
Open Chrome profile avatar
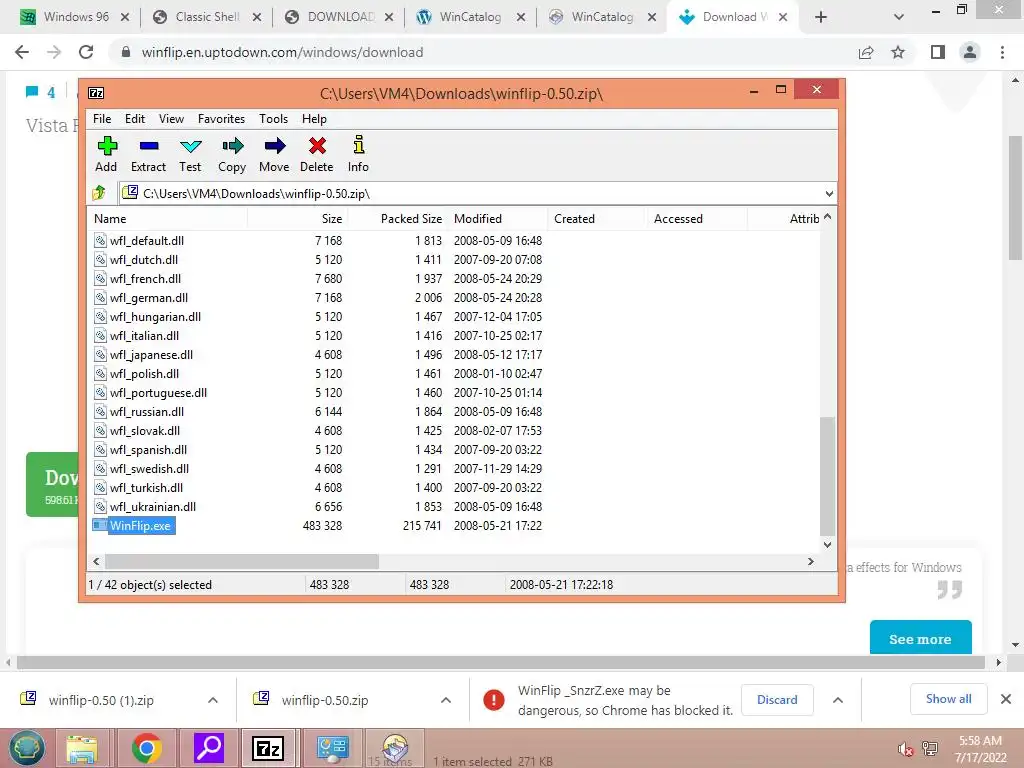click(x=970, y=52)
